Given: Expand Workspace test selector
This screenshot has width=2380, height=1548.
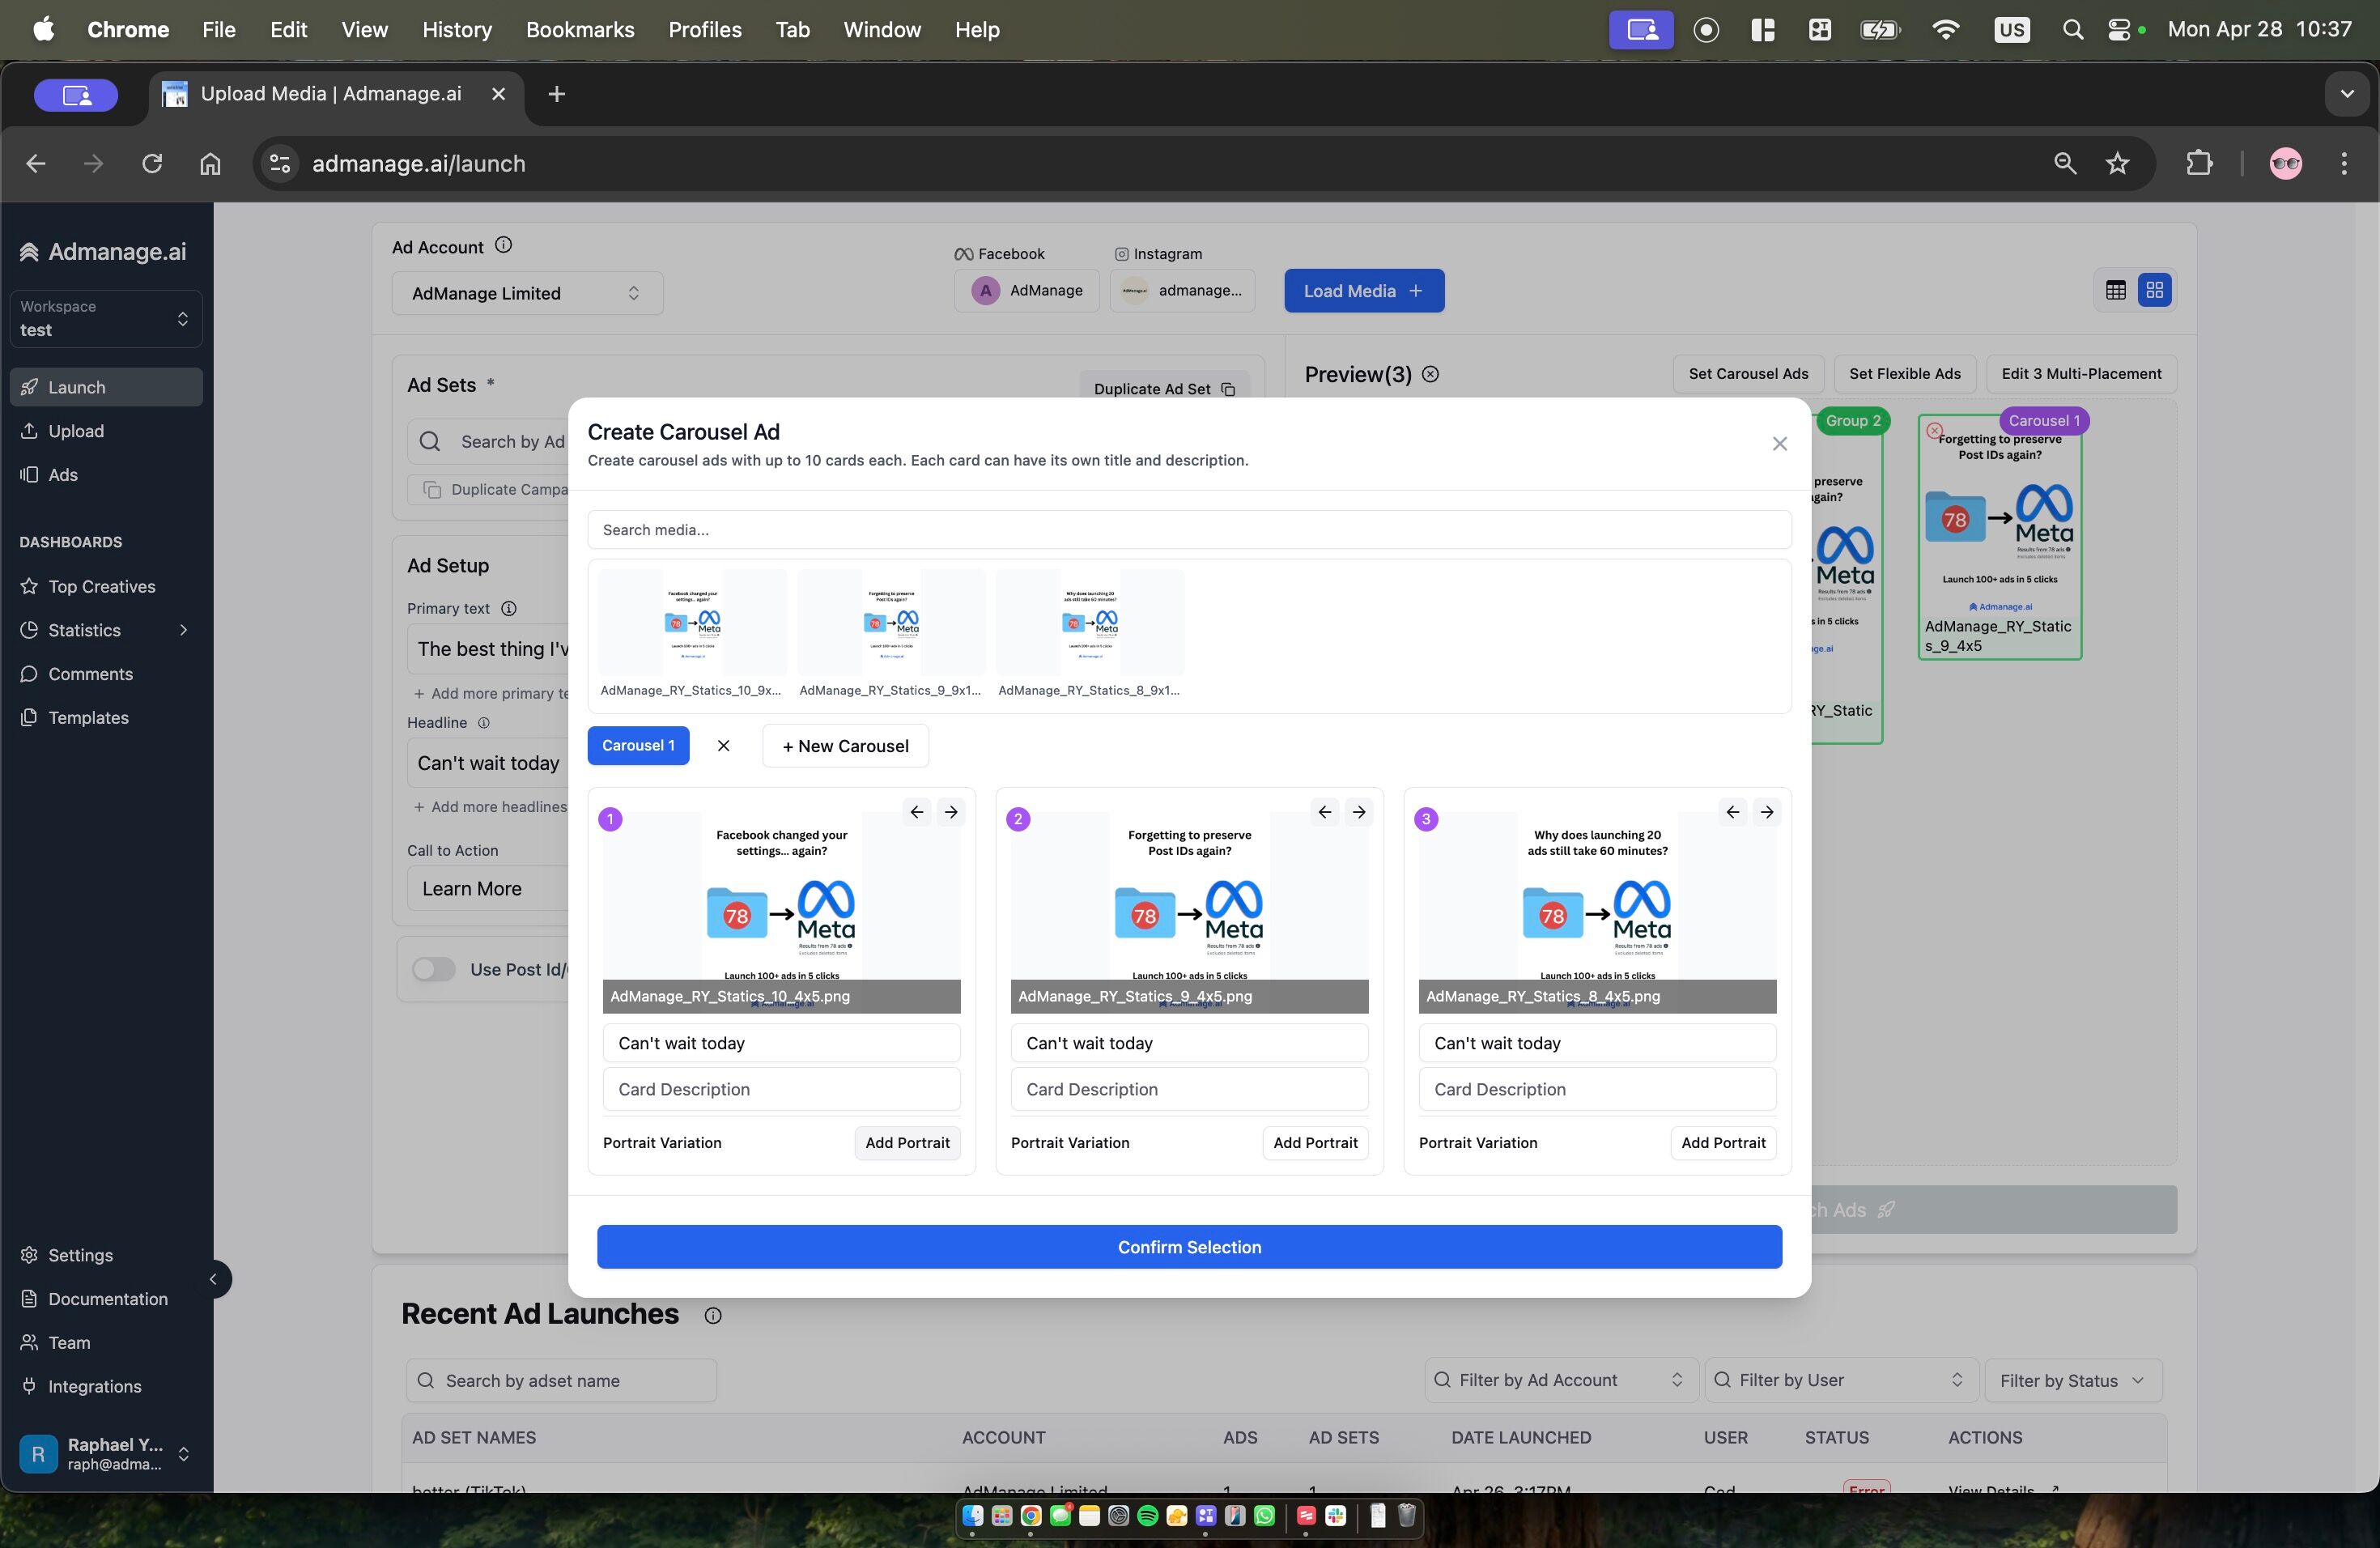Looking at the screenshot, I should click(105, 319).
